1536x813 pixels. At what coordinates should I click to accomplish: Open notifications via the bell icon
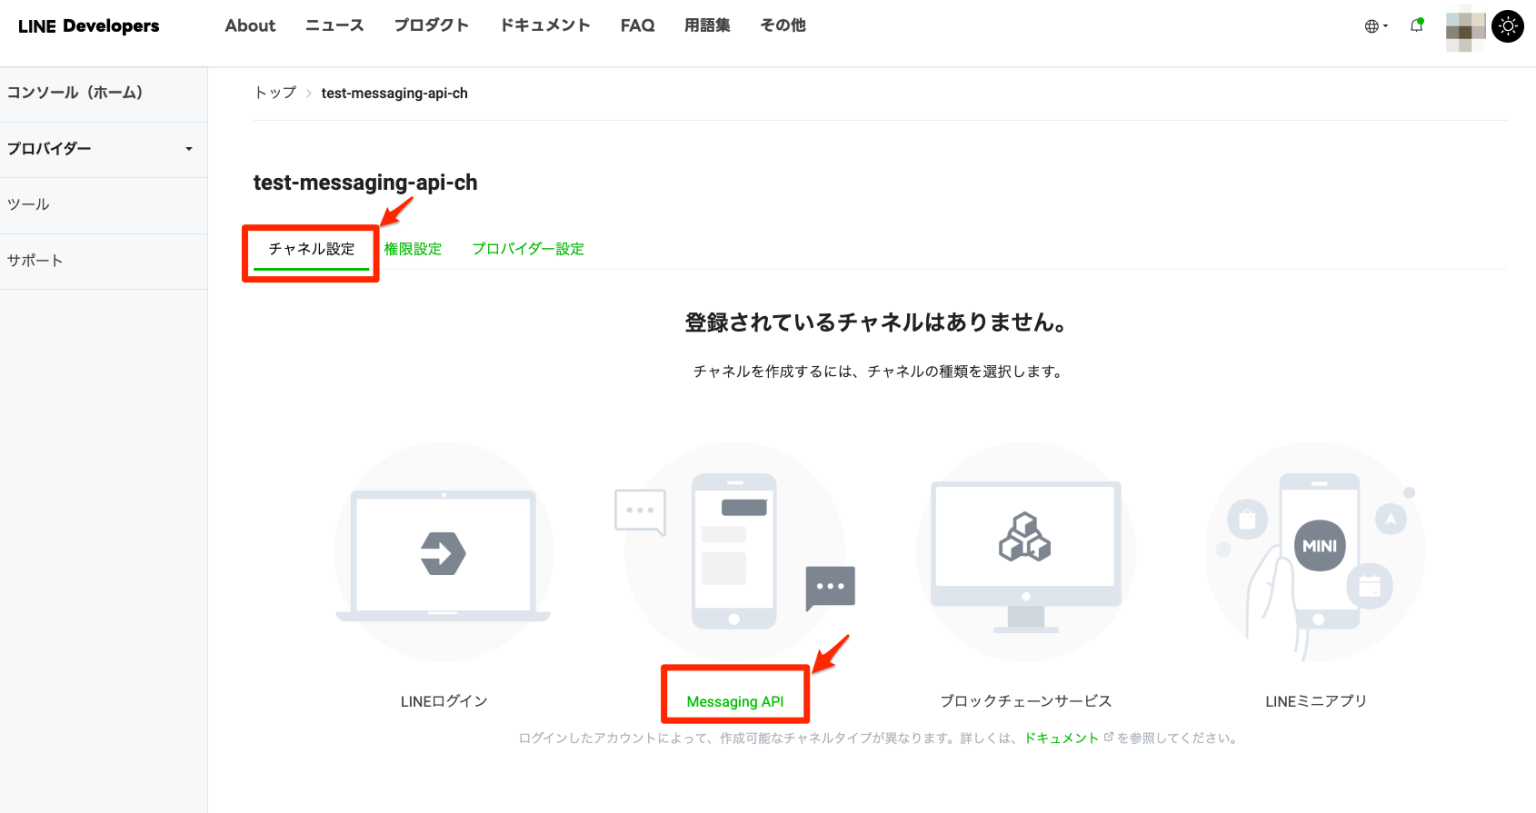pos(1416,26)
